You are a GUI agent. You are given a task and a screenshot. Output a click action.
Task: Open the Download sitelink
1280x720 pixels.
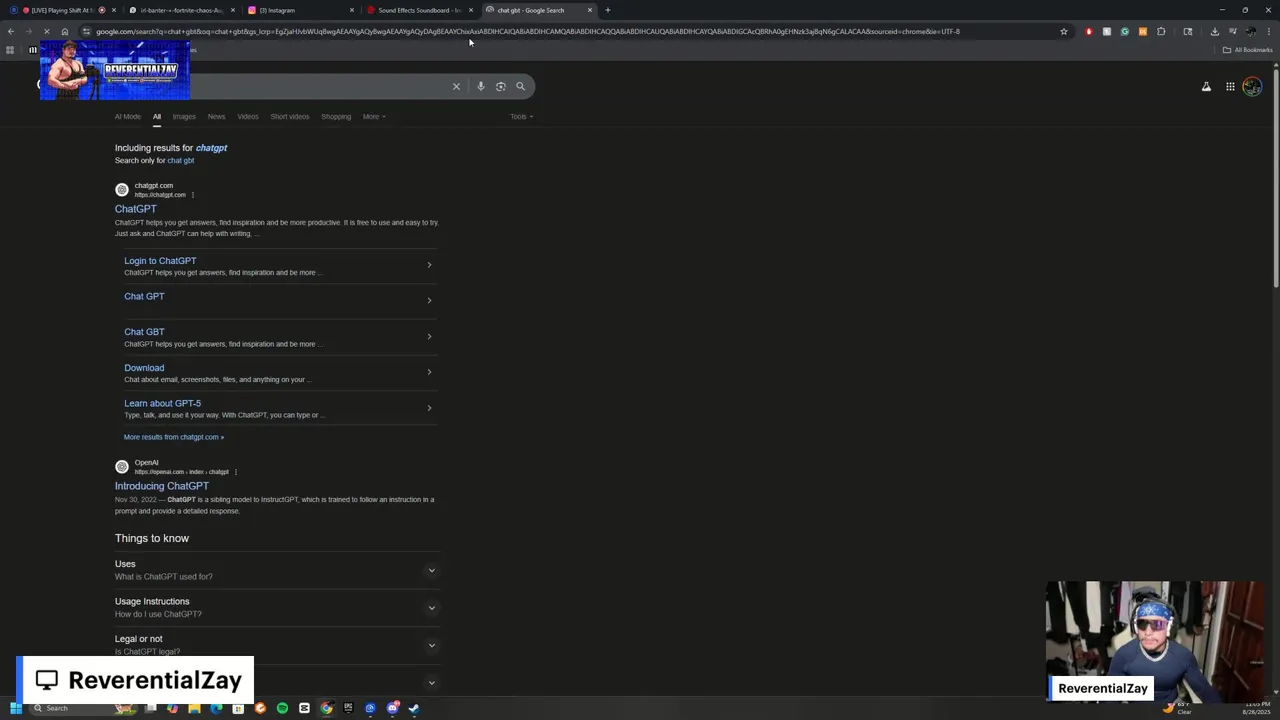[144, 368]
